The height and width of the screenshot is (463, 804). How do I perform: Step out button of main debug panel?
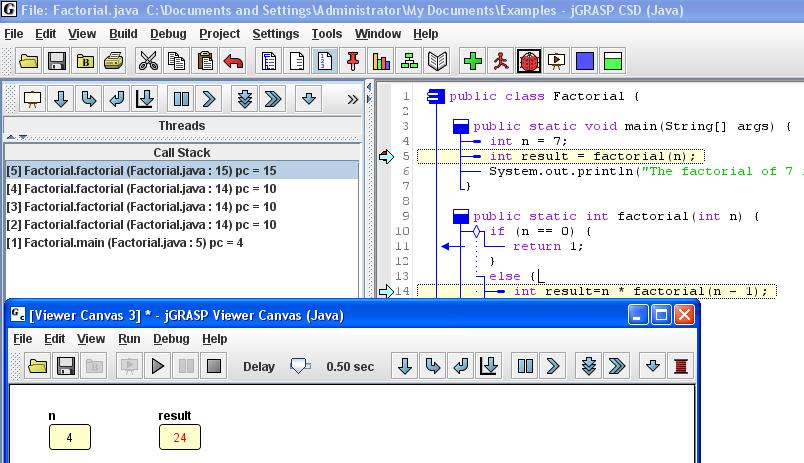117,98
